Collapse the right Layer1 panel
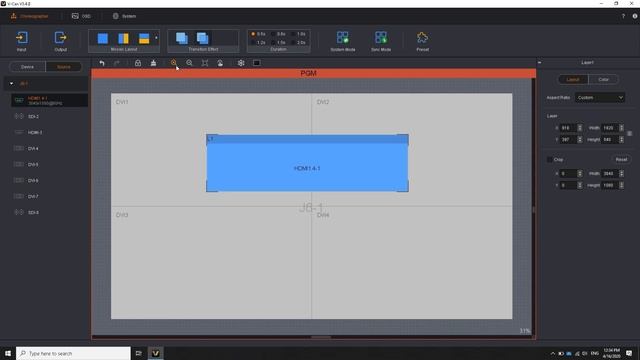The width and height of the screenshot is (640, 360). [x=540, y=62]
